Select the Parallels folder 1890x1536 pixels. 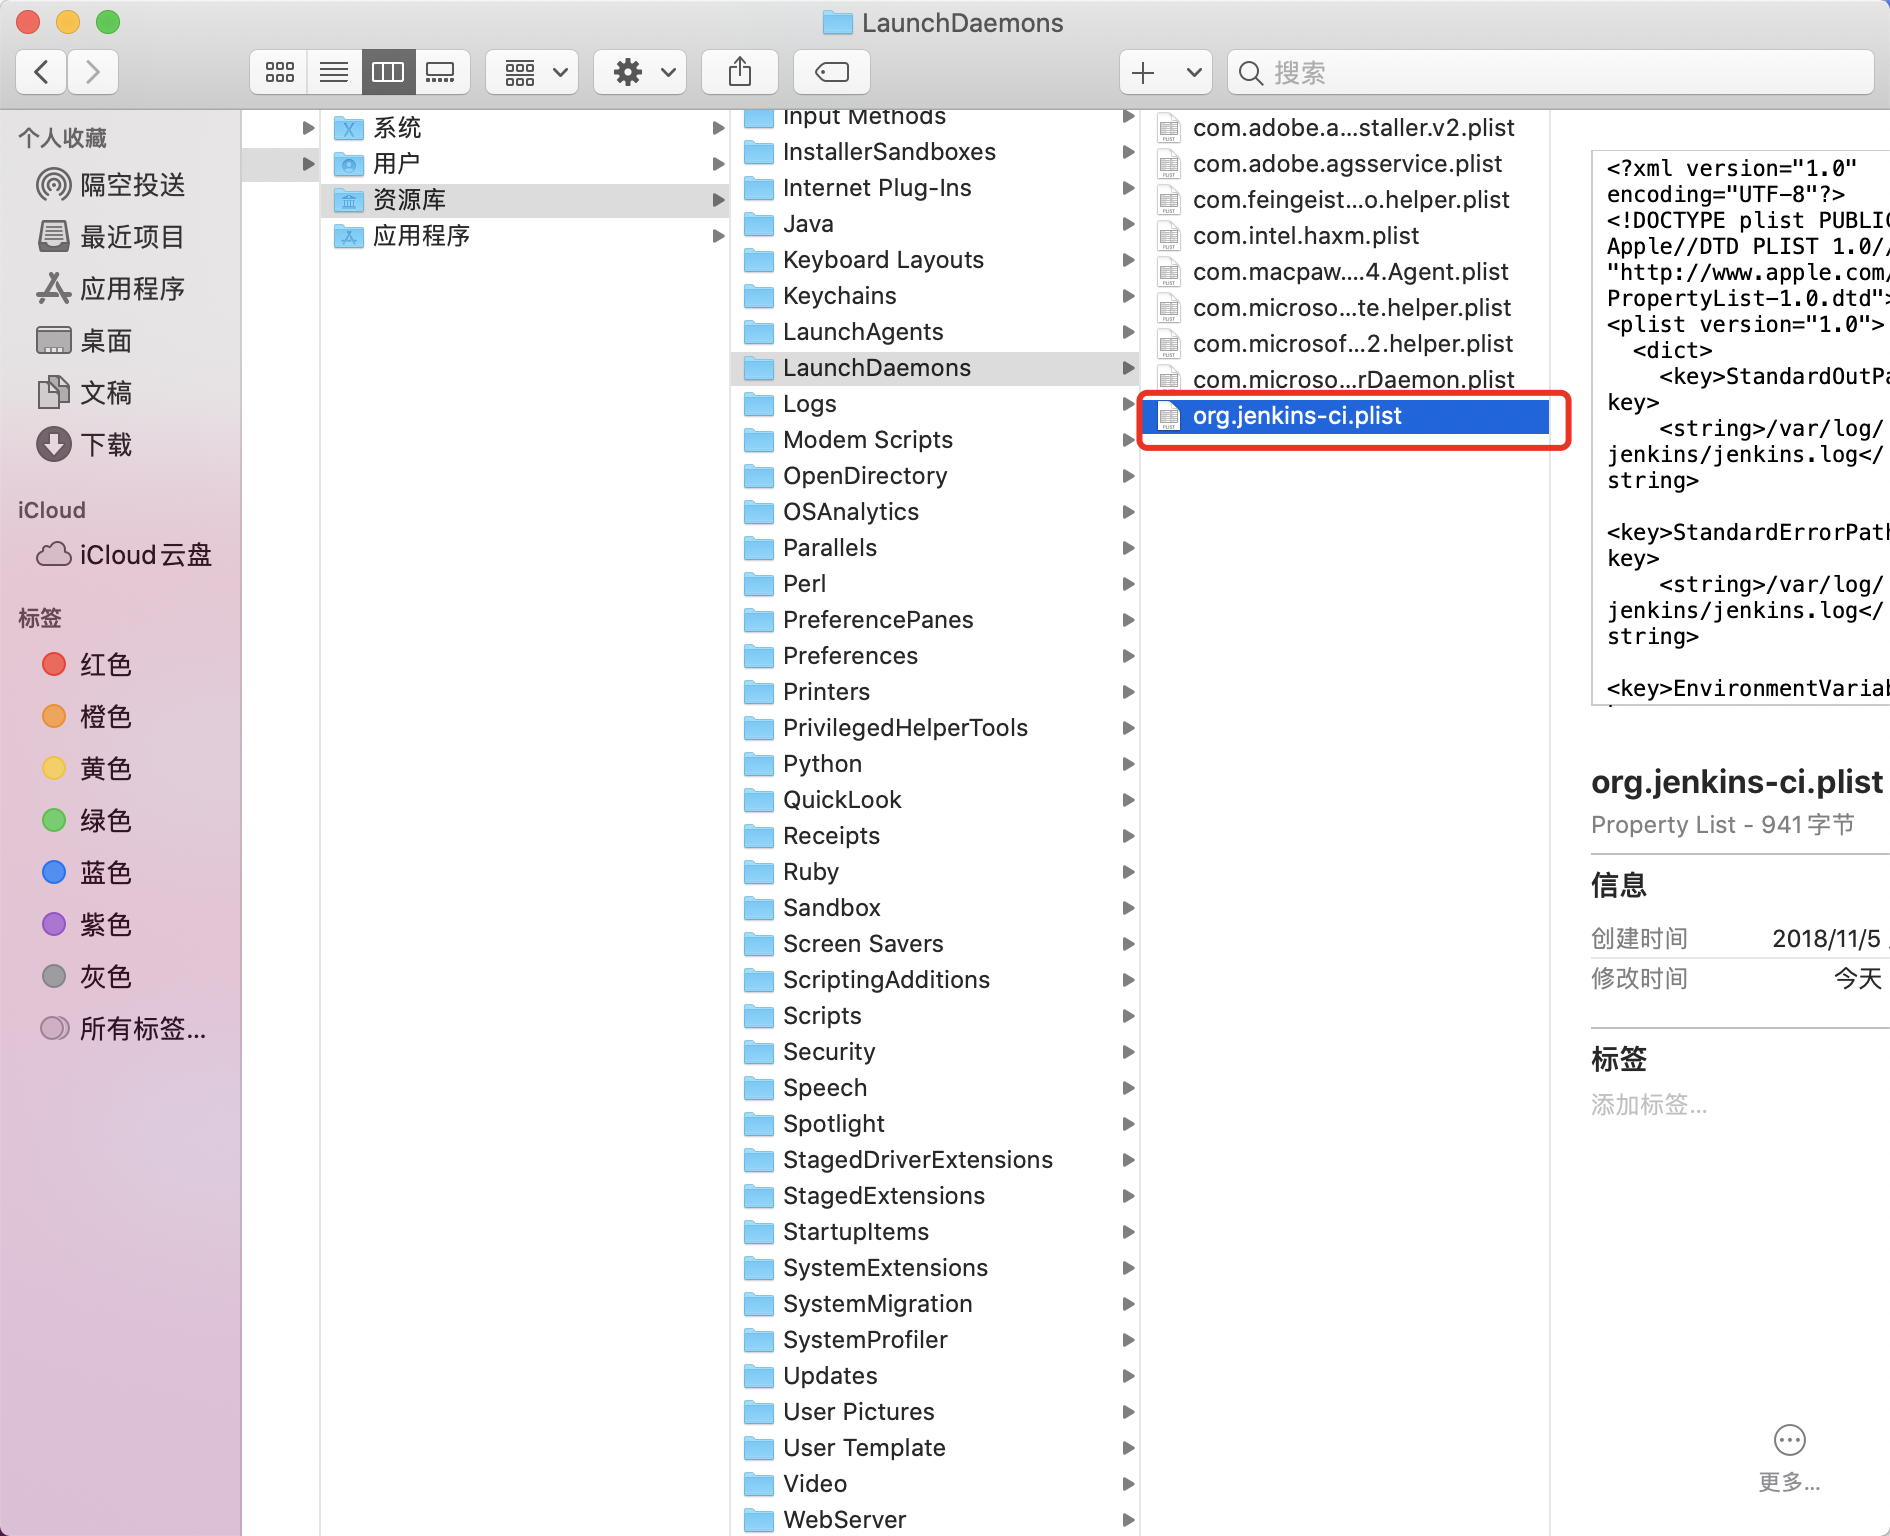point(935,548)
